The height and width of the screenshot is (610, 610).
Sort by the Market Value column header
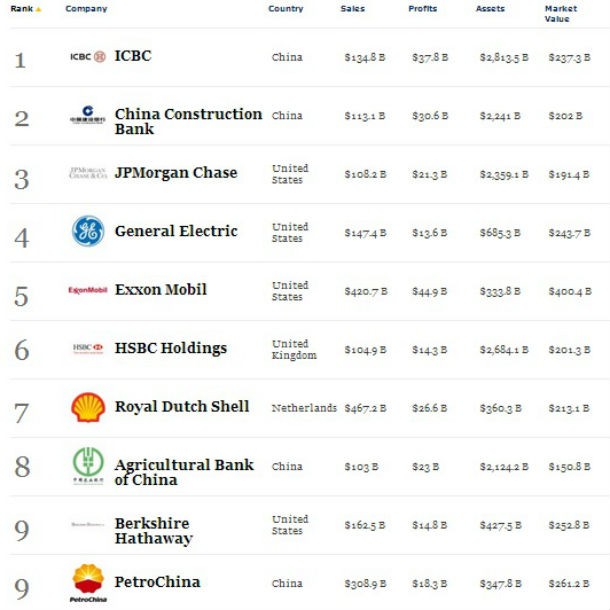point(561,13)
